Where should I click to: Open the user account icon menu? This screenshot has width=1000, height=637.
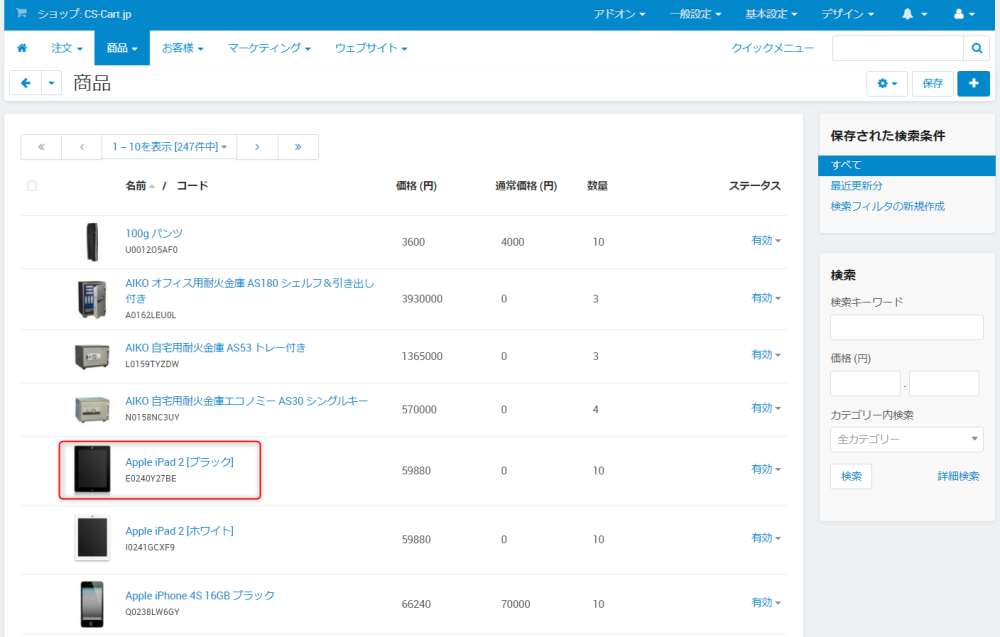pos(964,13)
